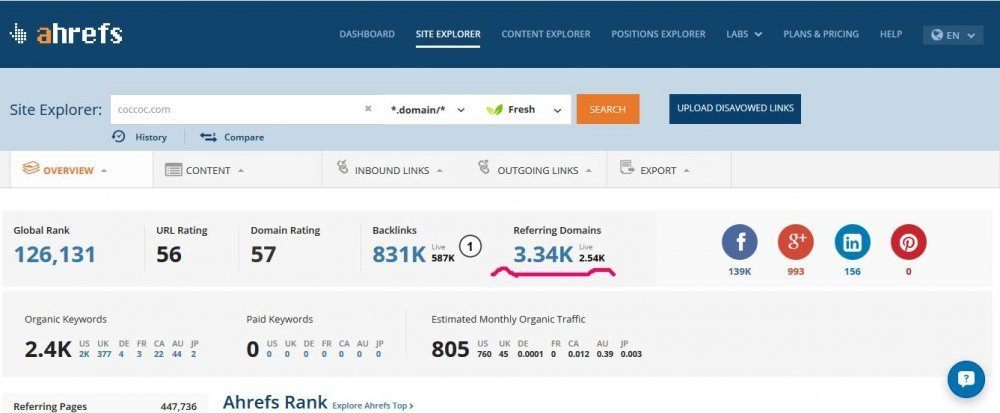Click the globe language icon
The height and width of the screenshot is (413, 1000).
click(x=937, y=35)
